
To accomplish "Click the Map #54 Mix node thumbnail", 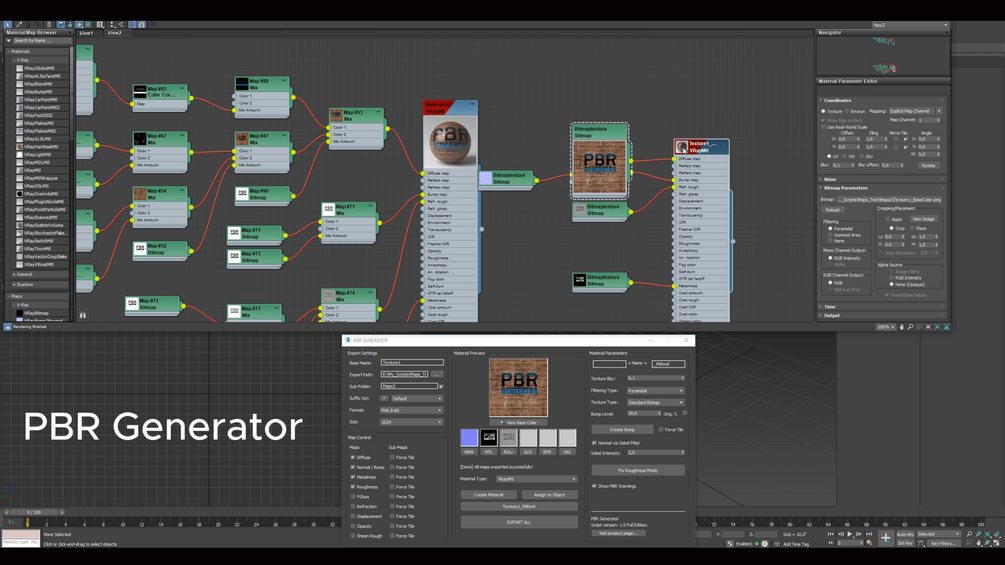I will tap(140, 194).
